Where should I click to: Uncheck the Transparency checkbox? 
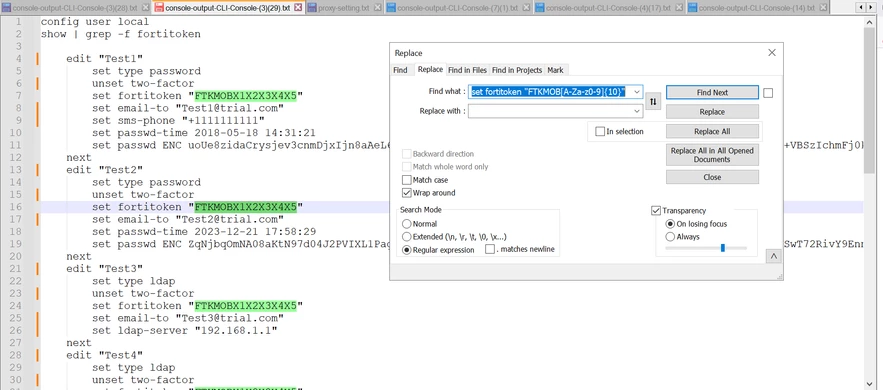tap(655, 210)
